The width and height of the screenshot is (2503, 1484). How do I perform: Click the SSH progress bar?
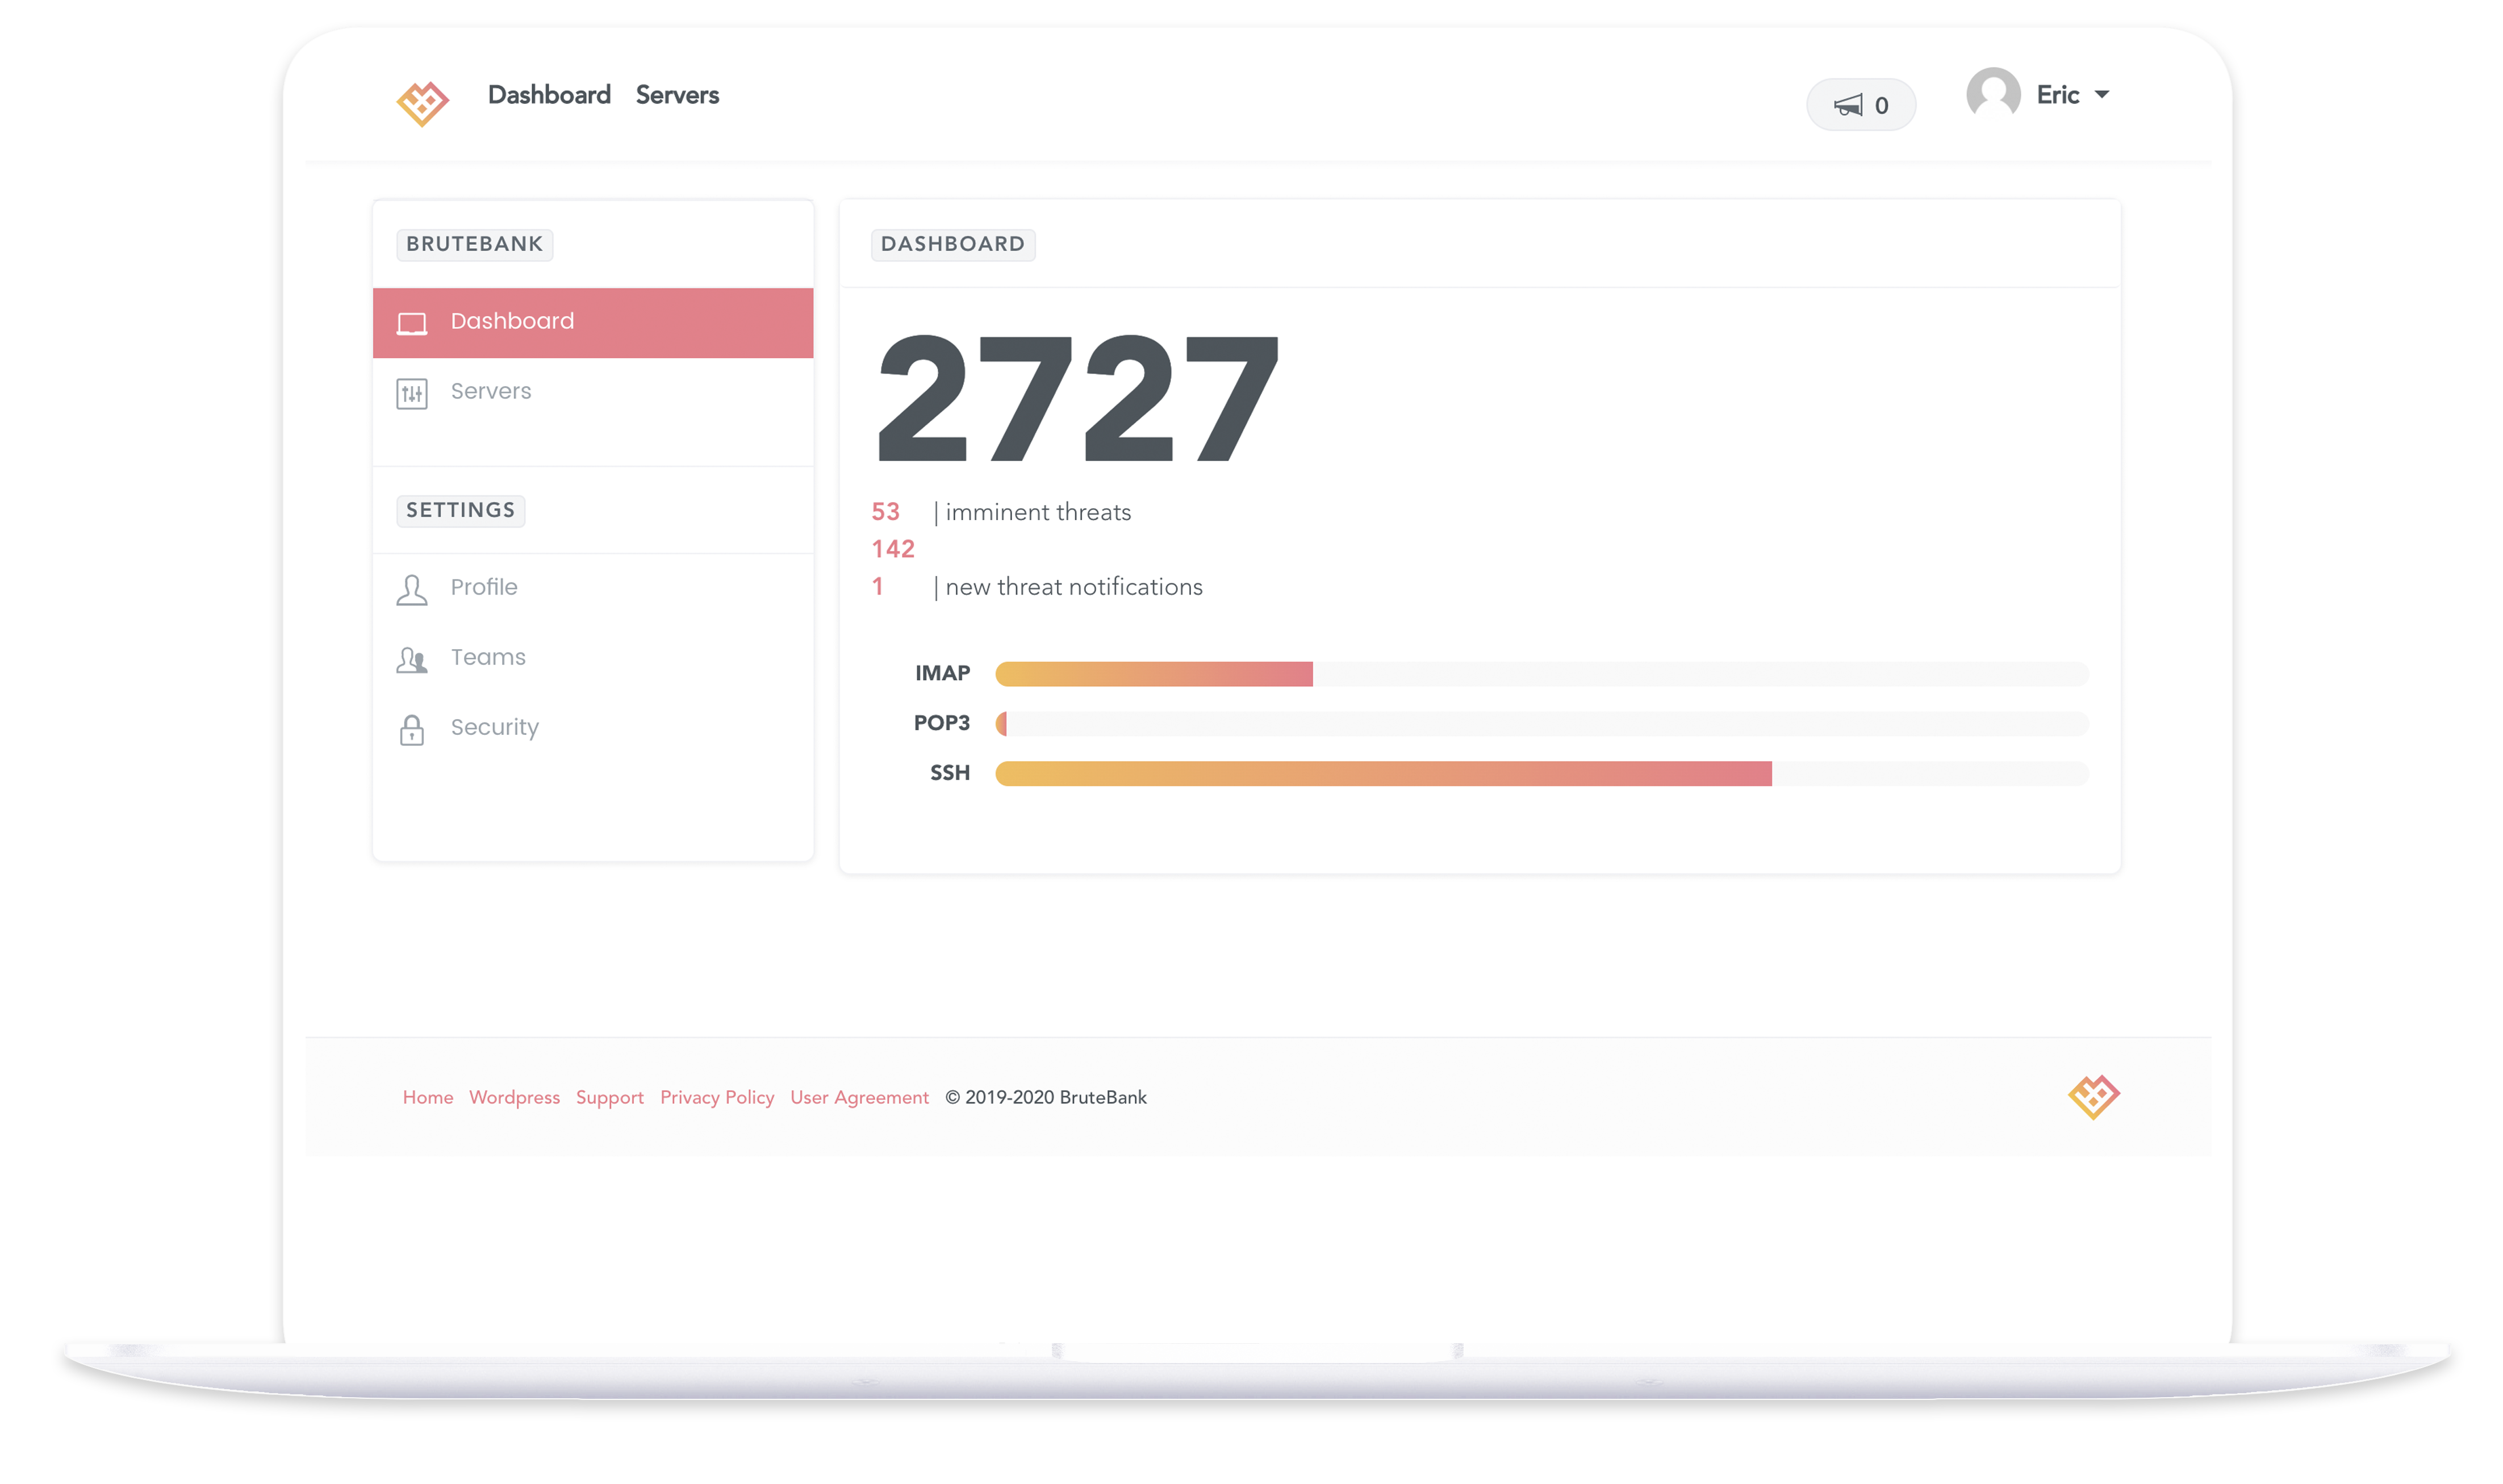1541,773
